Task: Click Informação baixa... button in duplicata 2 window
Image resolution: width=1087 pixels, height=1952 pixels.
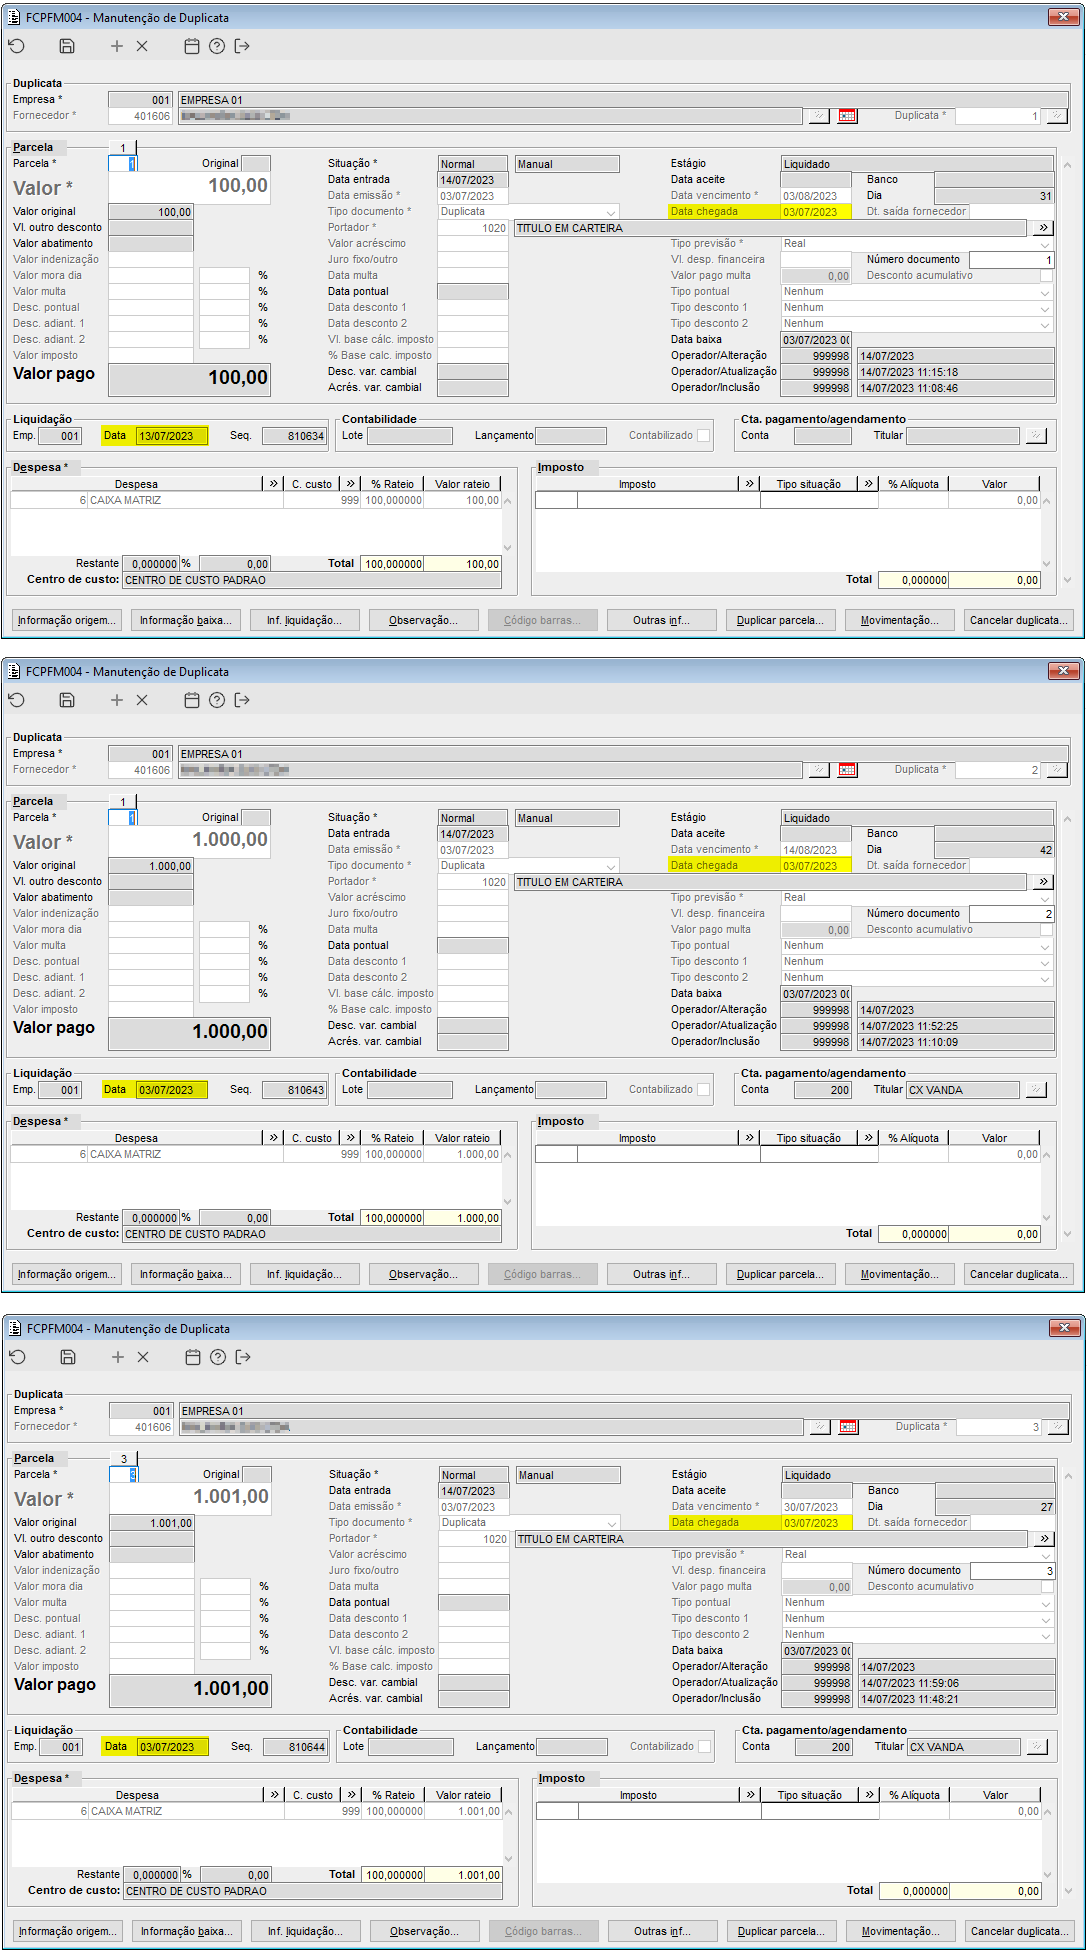Action: click(x=186, y=1274)
